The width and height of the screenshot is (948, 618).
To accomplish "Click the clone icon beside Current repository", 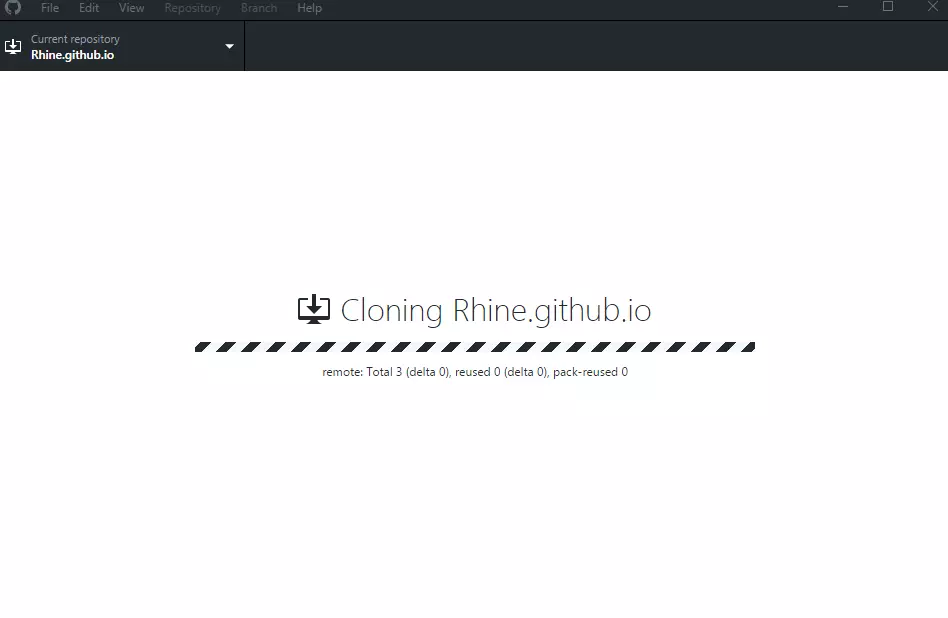I will pos(13,47).
